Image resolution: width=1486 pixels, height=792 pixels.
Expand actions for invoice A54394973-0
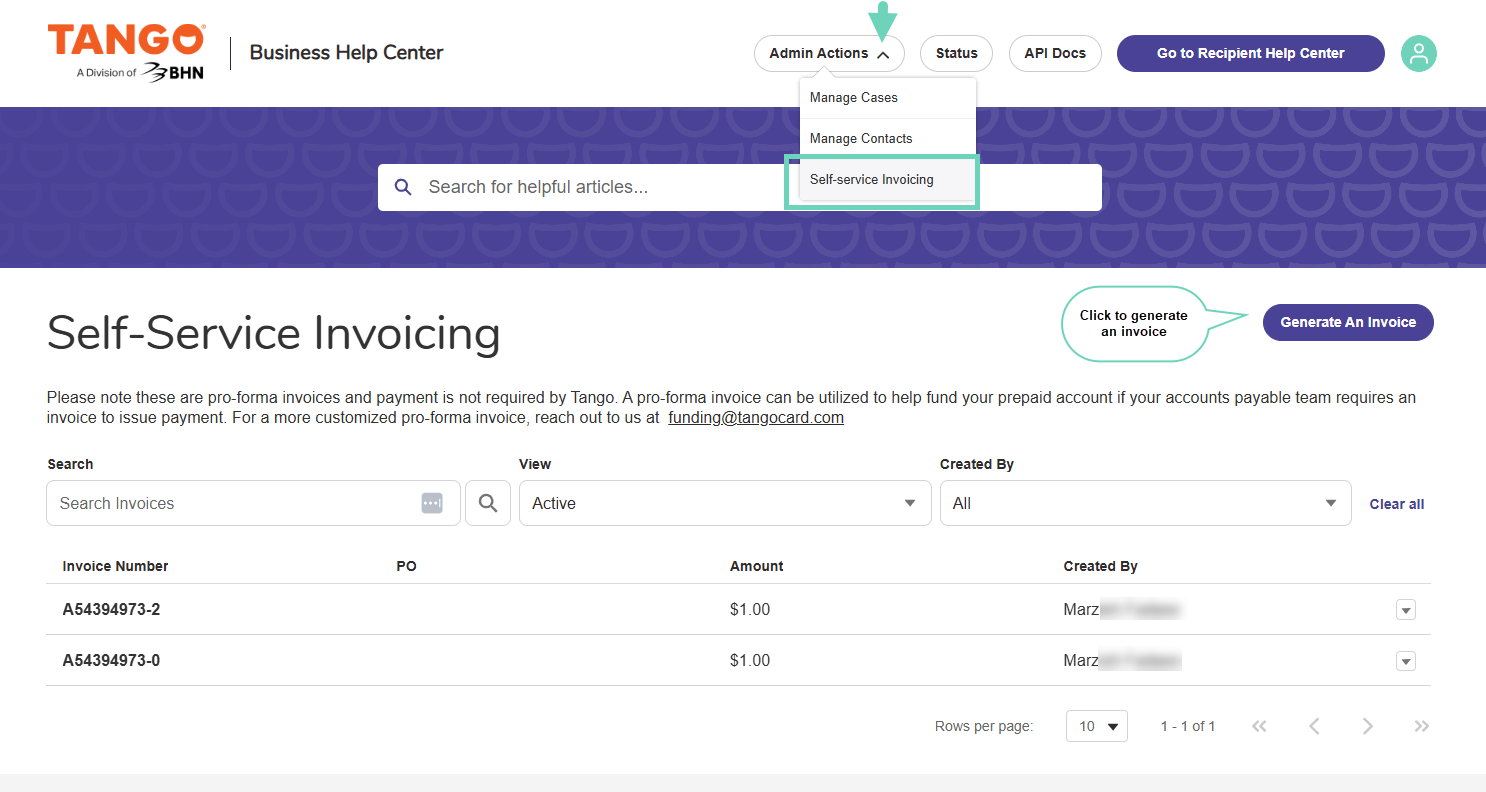click(1405, 661)
